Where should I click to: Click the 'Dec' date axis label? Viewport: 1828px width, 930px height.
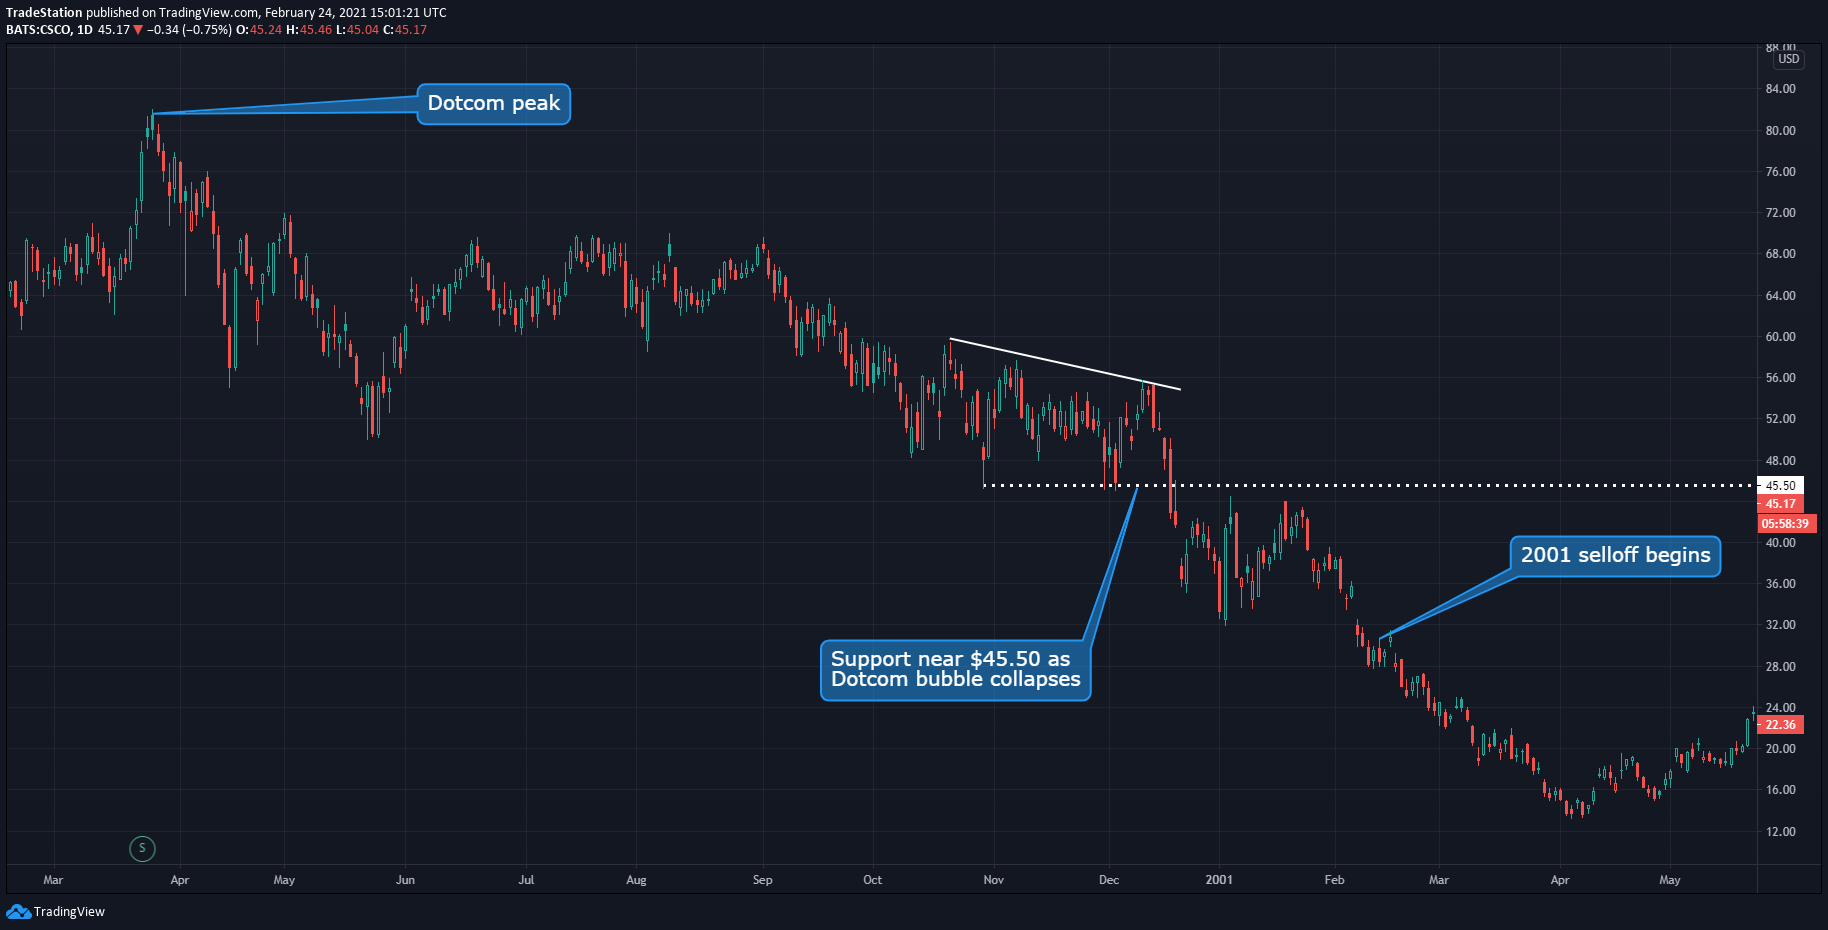pyautogui.click(x=1109, y=880)
